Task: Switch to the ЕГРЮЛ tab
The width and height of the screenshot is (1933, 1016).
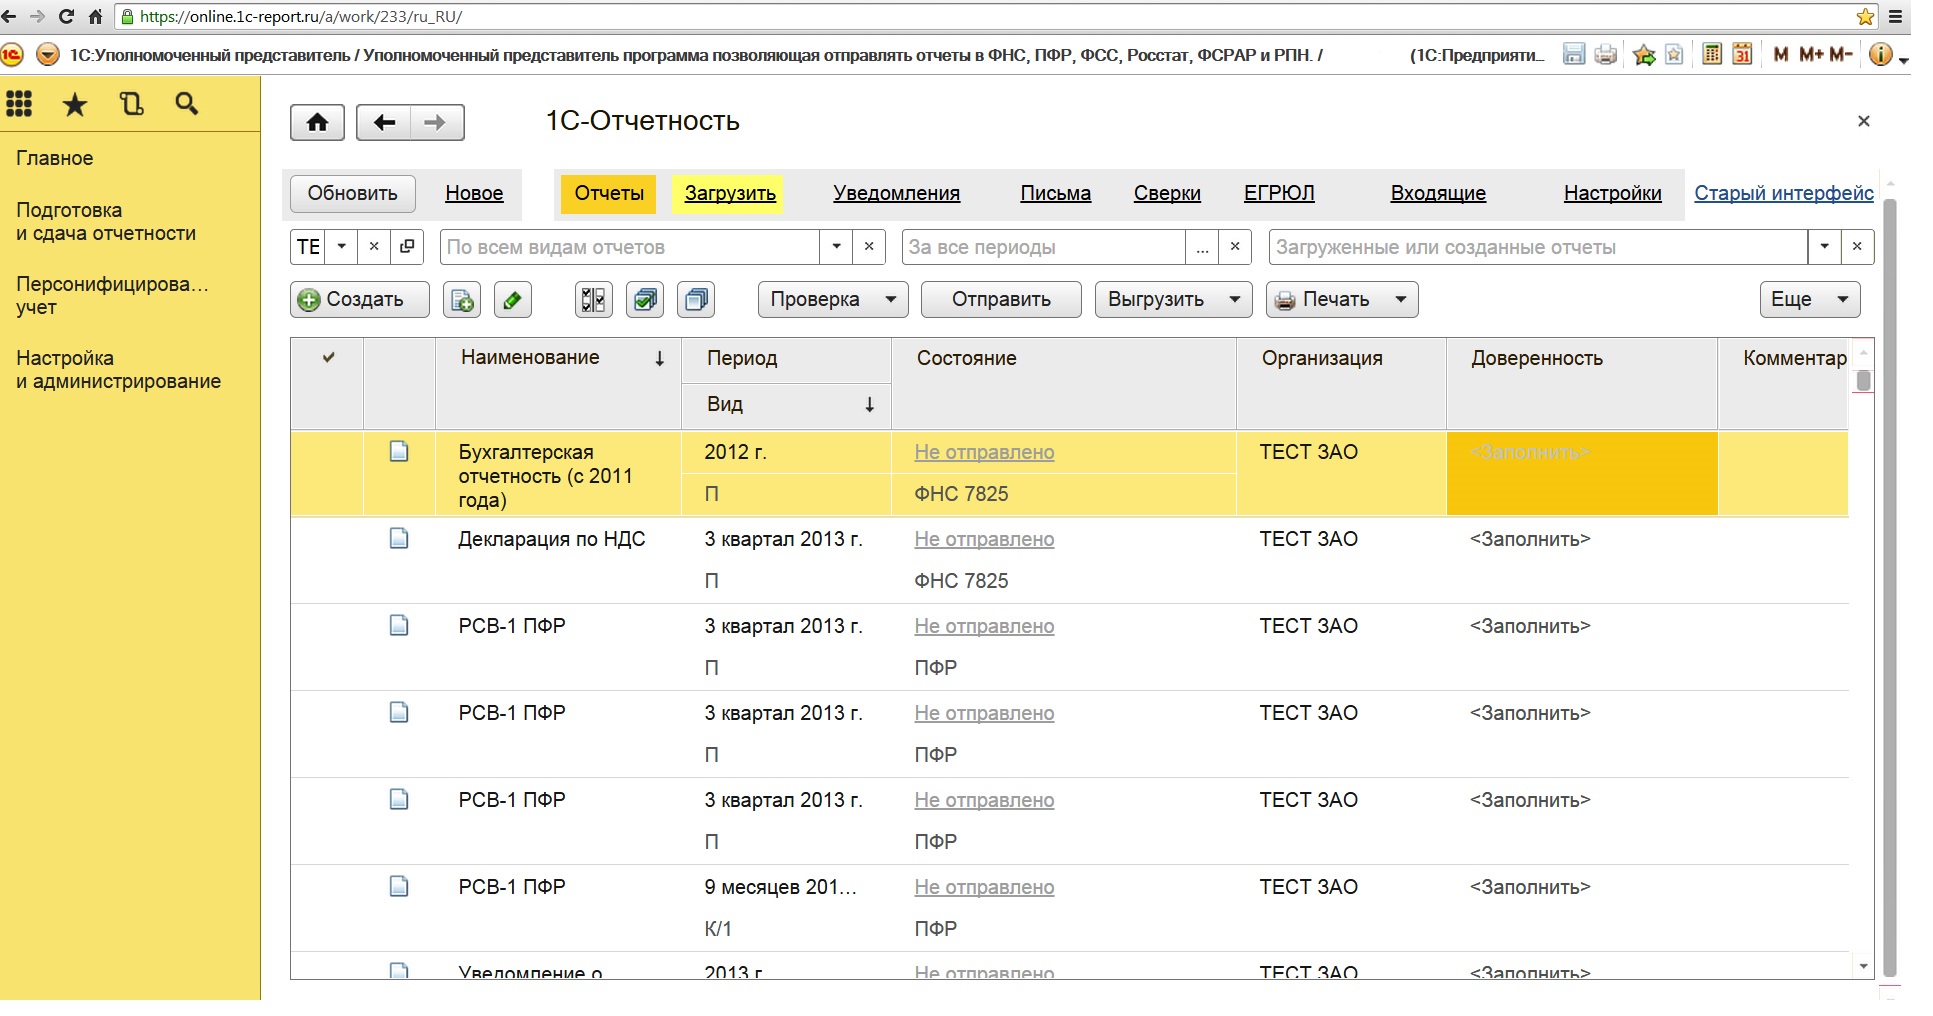Action: pos(1279,193)
